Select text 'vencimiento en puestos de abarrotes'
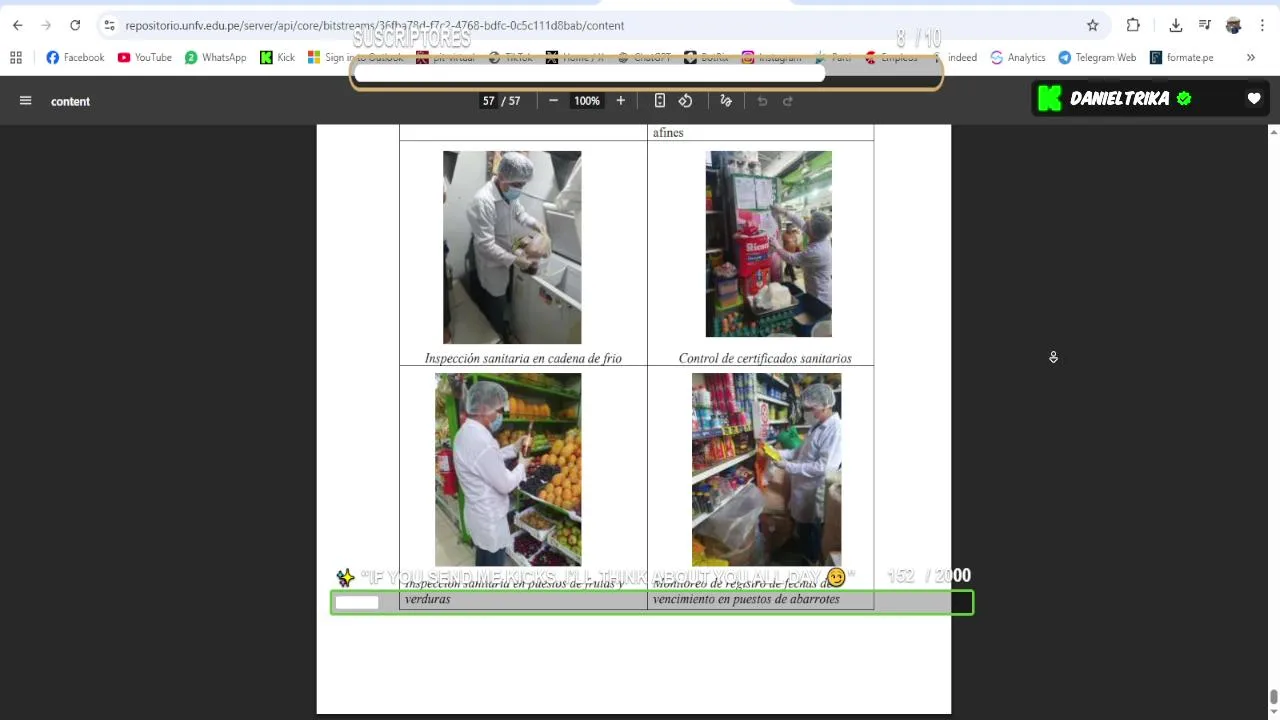This screenshot has height=720, width=1280. pyautogui.click(x=746, y=599)
